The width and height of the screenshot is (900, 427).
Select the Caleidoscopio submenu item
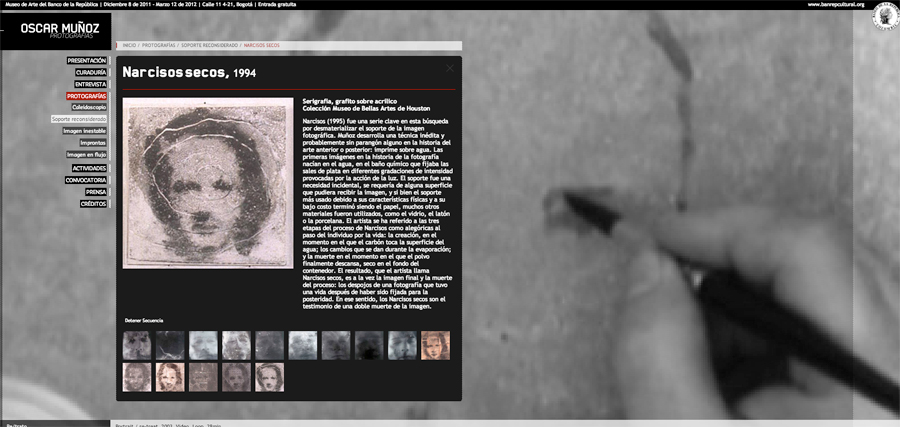point(89,107)
